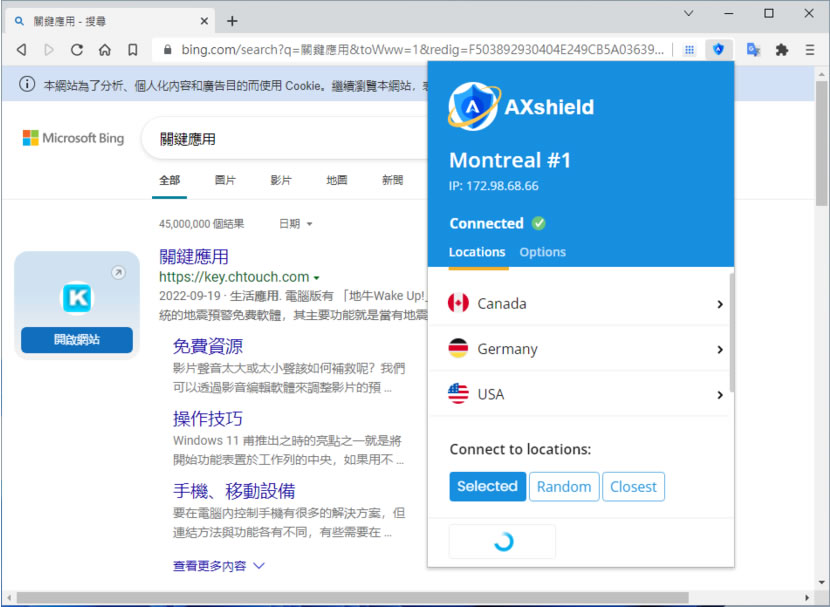
Task: Select the 圖片 search tab
Action: [x=225, y=180]
